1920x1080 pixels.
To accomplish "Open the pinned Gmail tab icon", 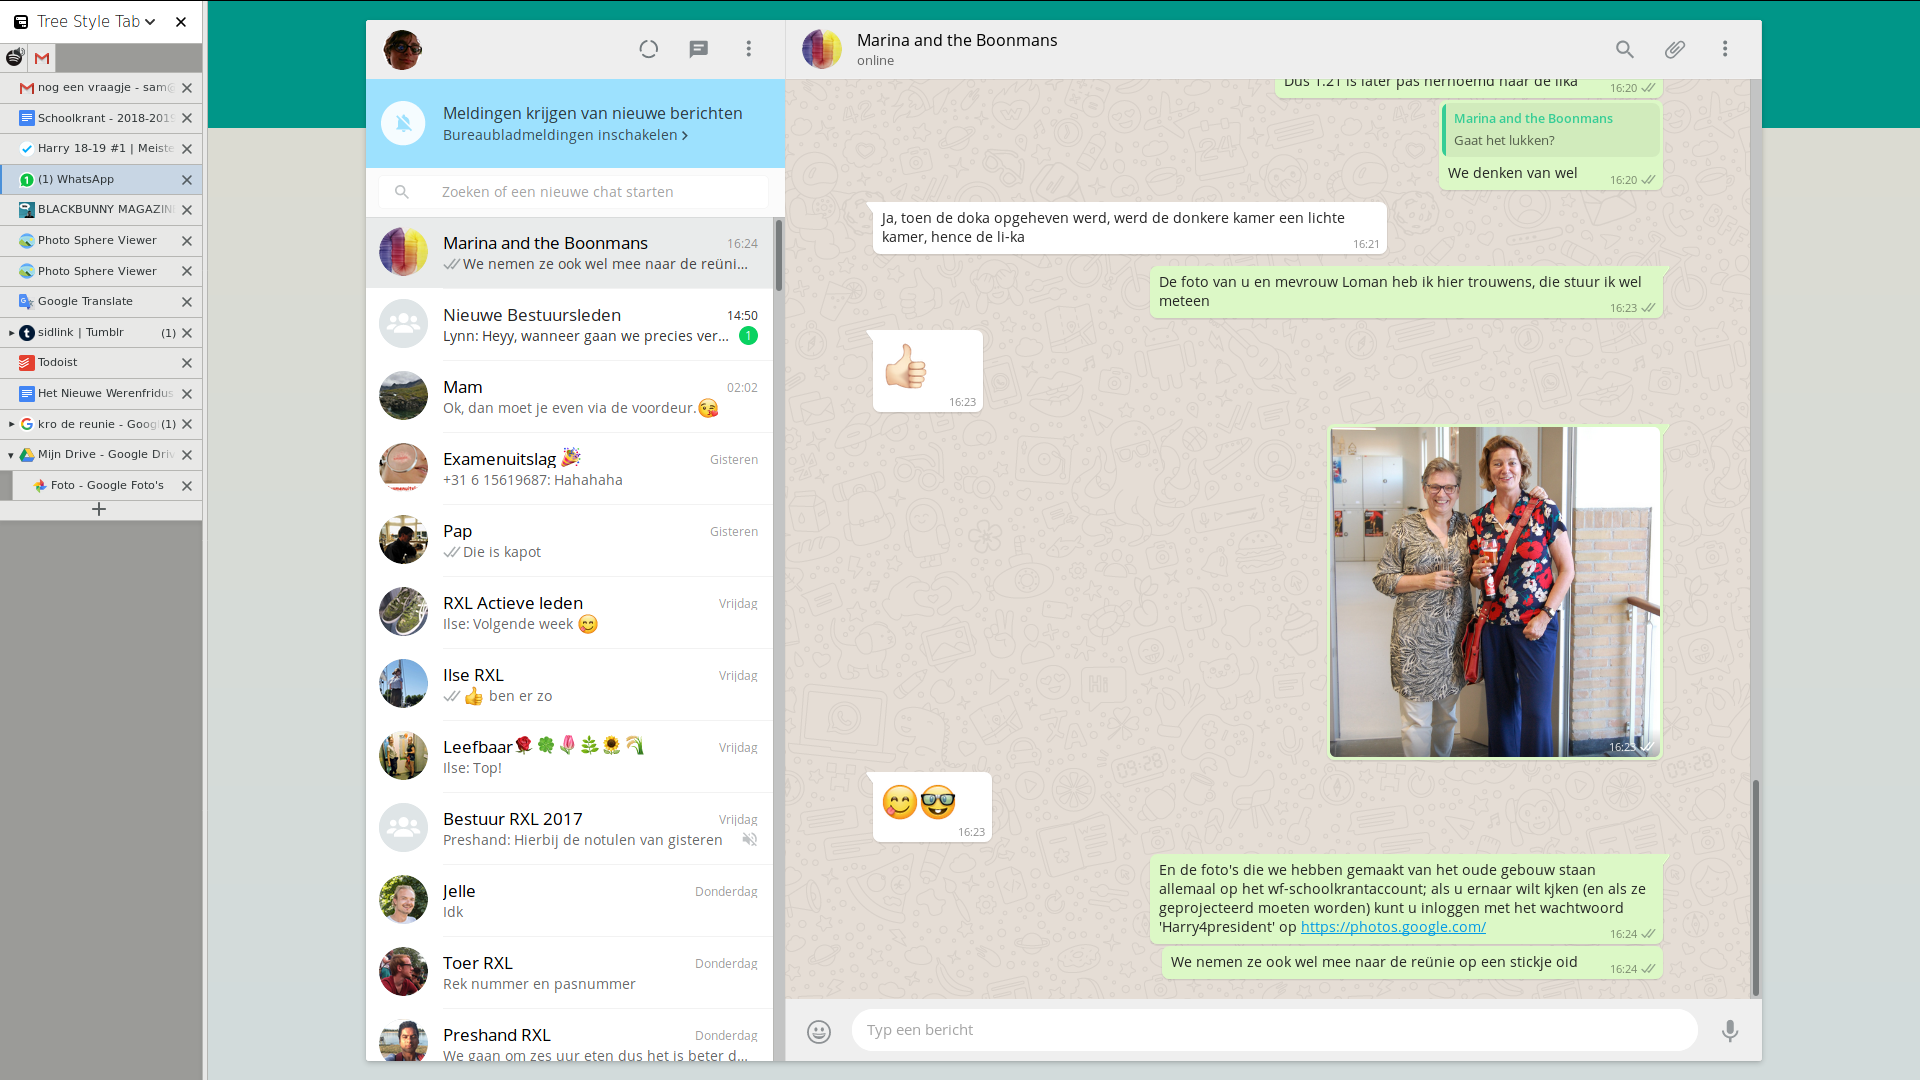I will pos(42,58).
